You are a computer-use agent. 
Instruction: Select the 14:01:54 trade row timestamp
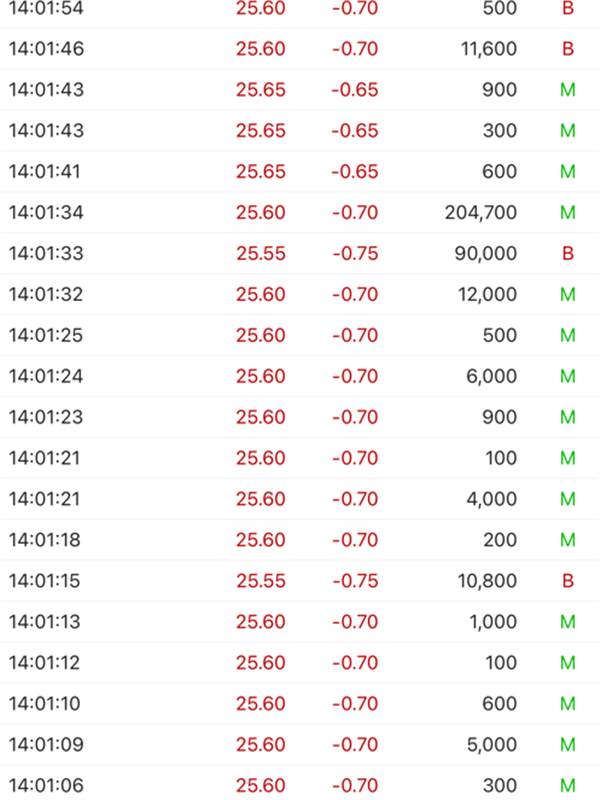tap(46, 8)
